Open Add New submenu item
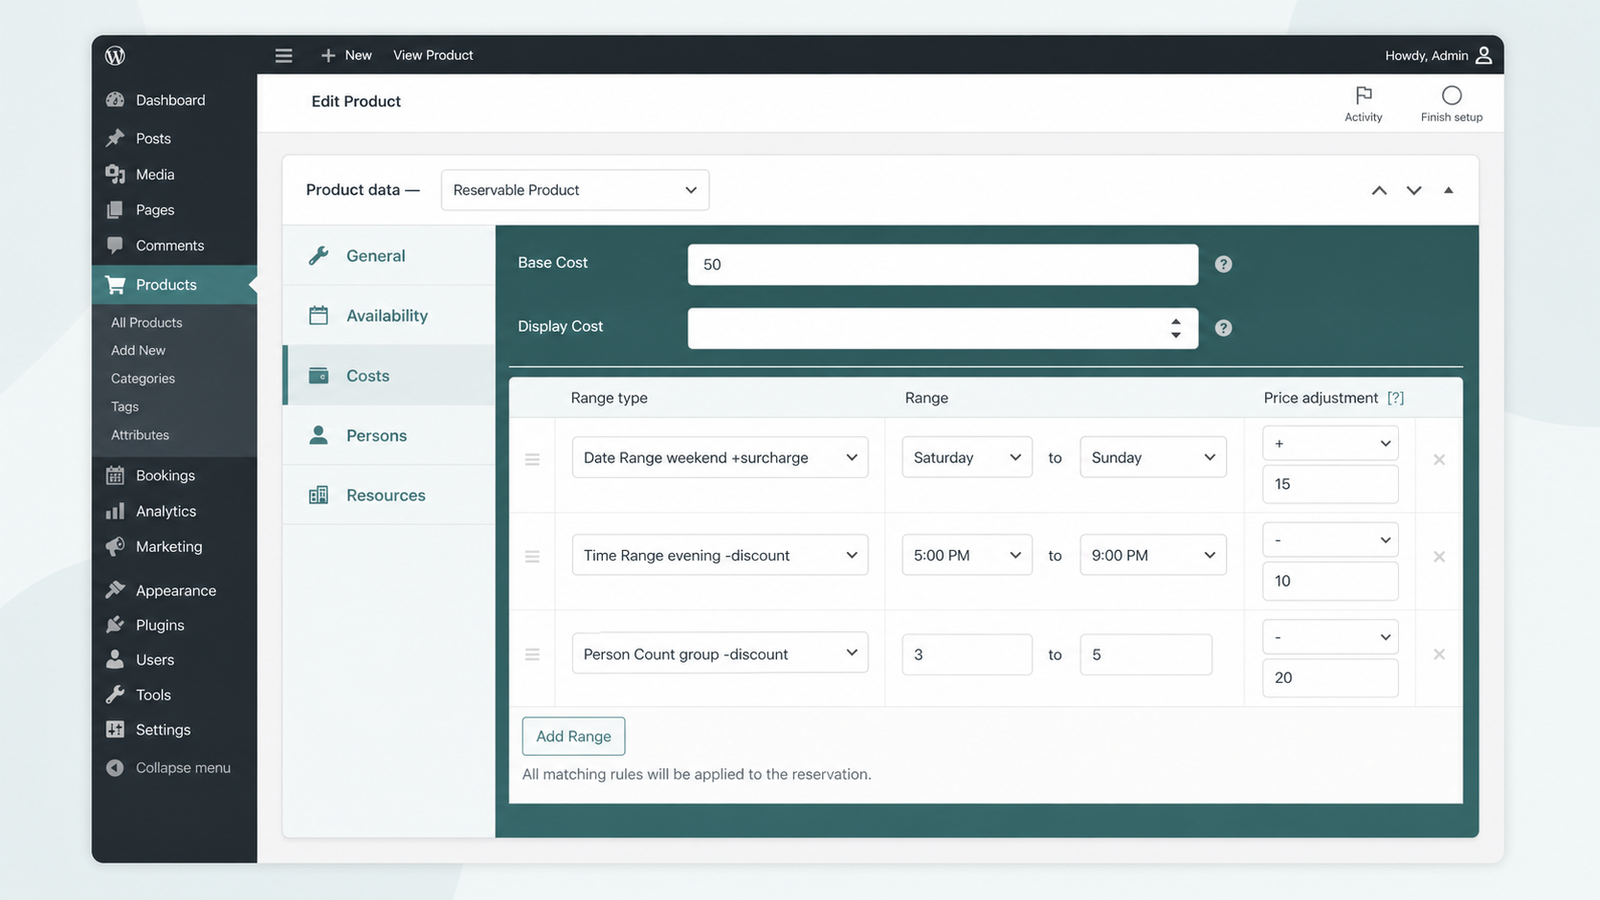 point(138,351)
